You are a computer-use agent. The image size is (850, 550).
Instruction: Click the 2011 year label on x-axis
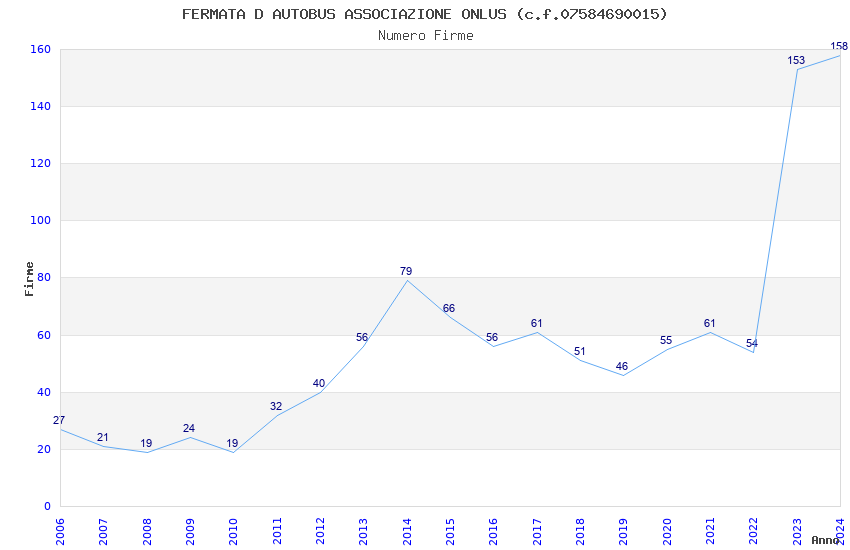(276, 531)
